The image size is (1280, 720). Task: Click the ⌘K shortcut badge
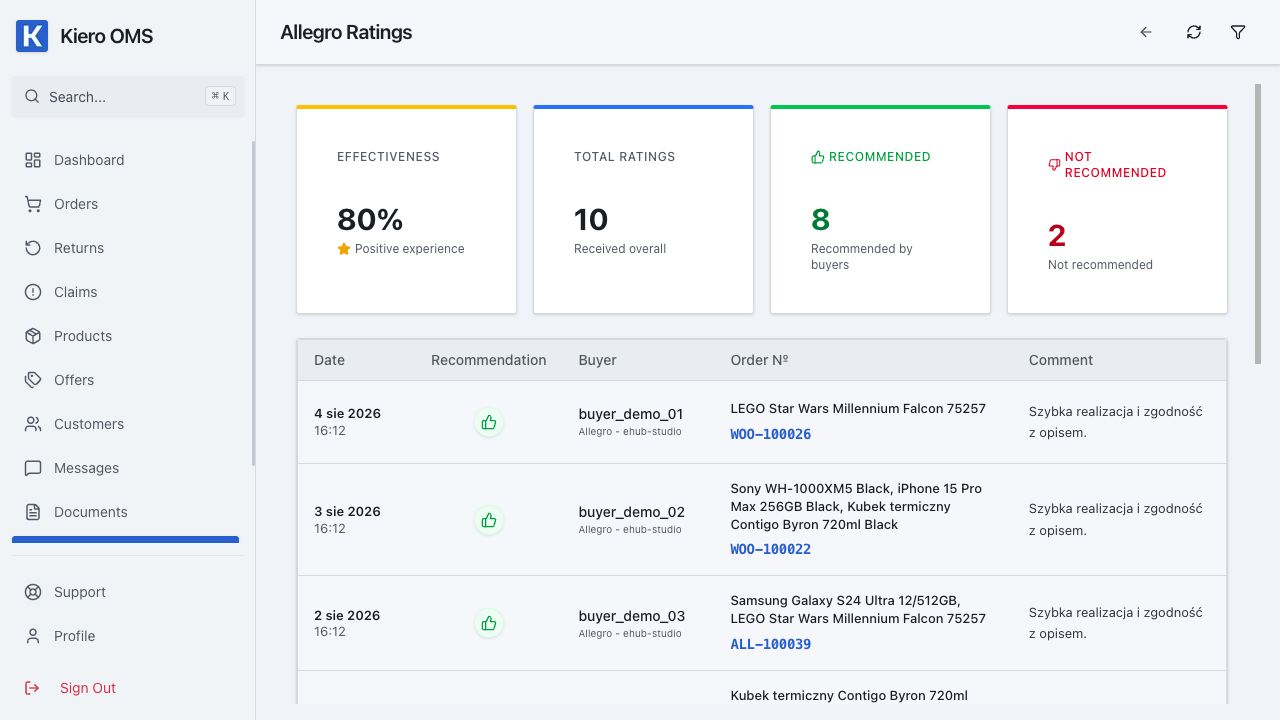(220, 96)
